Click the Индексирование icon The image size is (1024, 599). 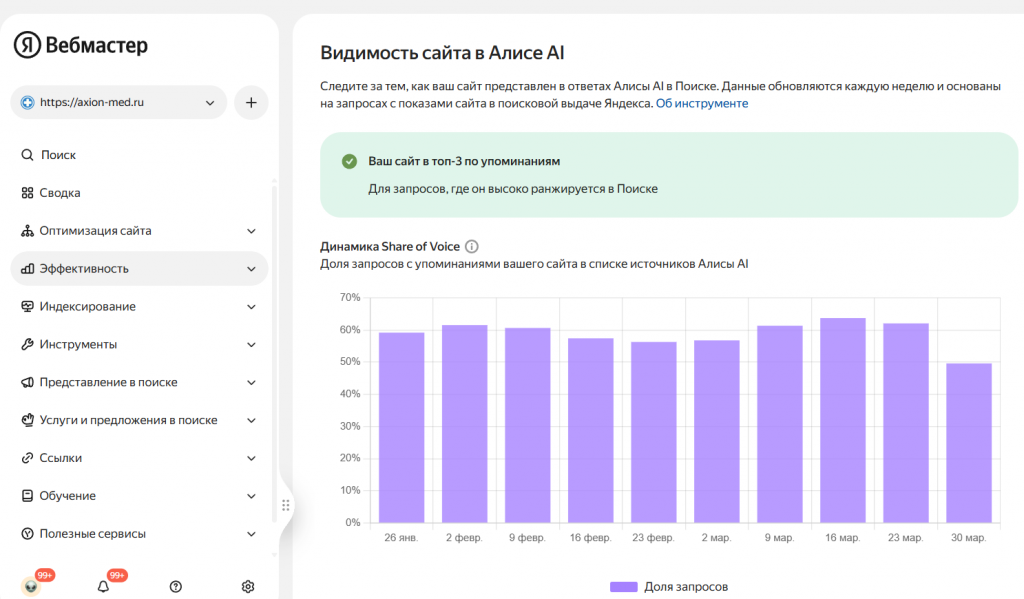click(27, 306)
